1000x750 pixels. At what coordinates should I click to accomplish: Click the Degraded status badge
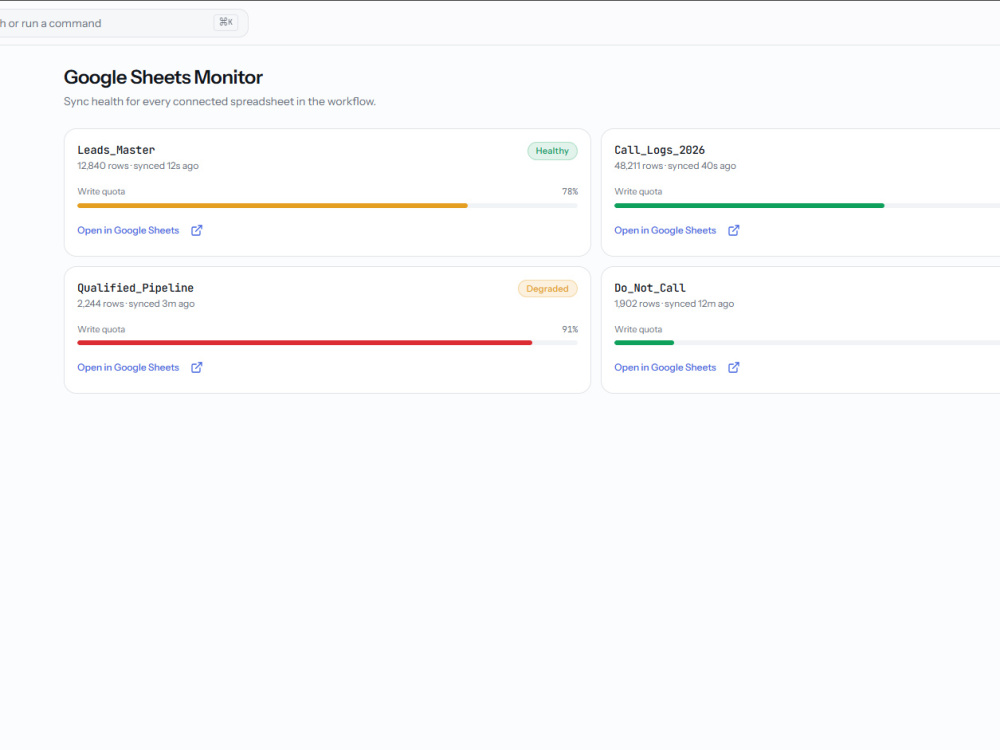point(547,288)
